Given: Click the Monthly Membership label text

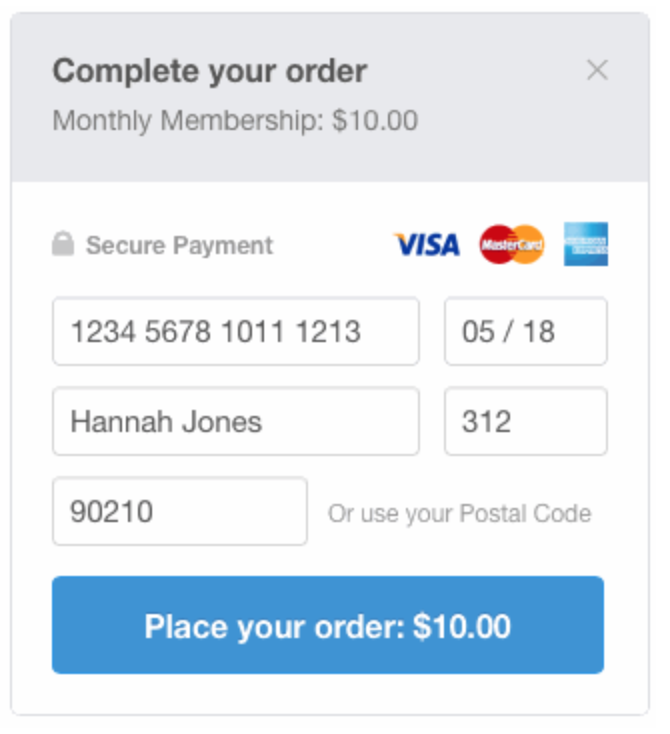Looking at the screenshot, I should tap(188, 121).
